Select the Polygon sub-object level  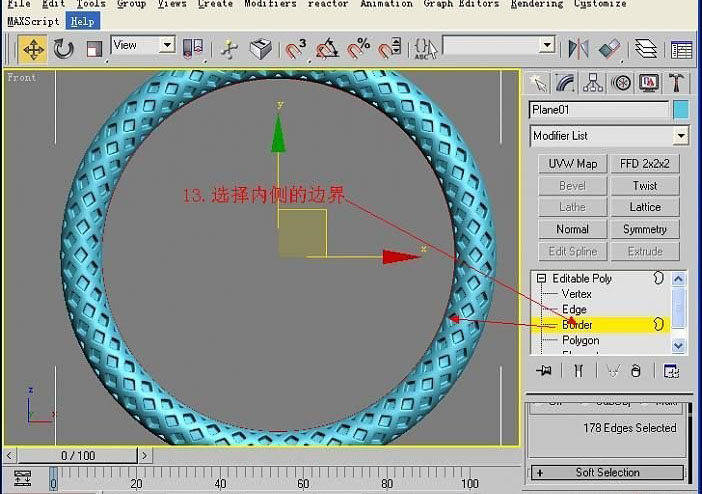click(580, 340)
